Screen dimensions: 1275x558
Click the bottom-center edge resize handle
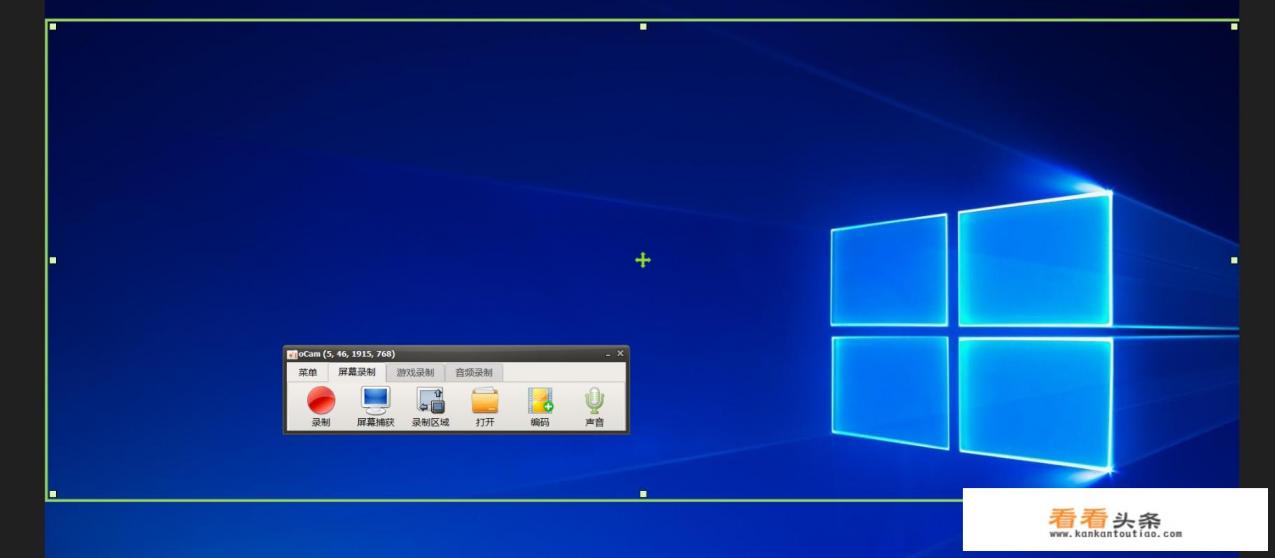point(643,494)
